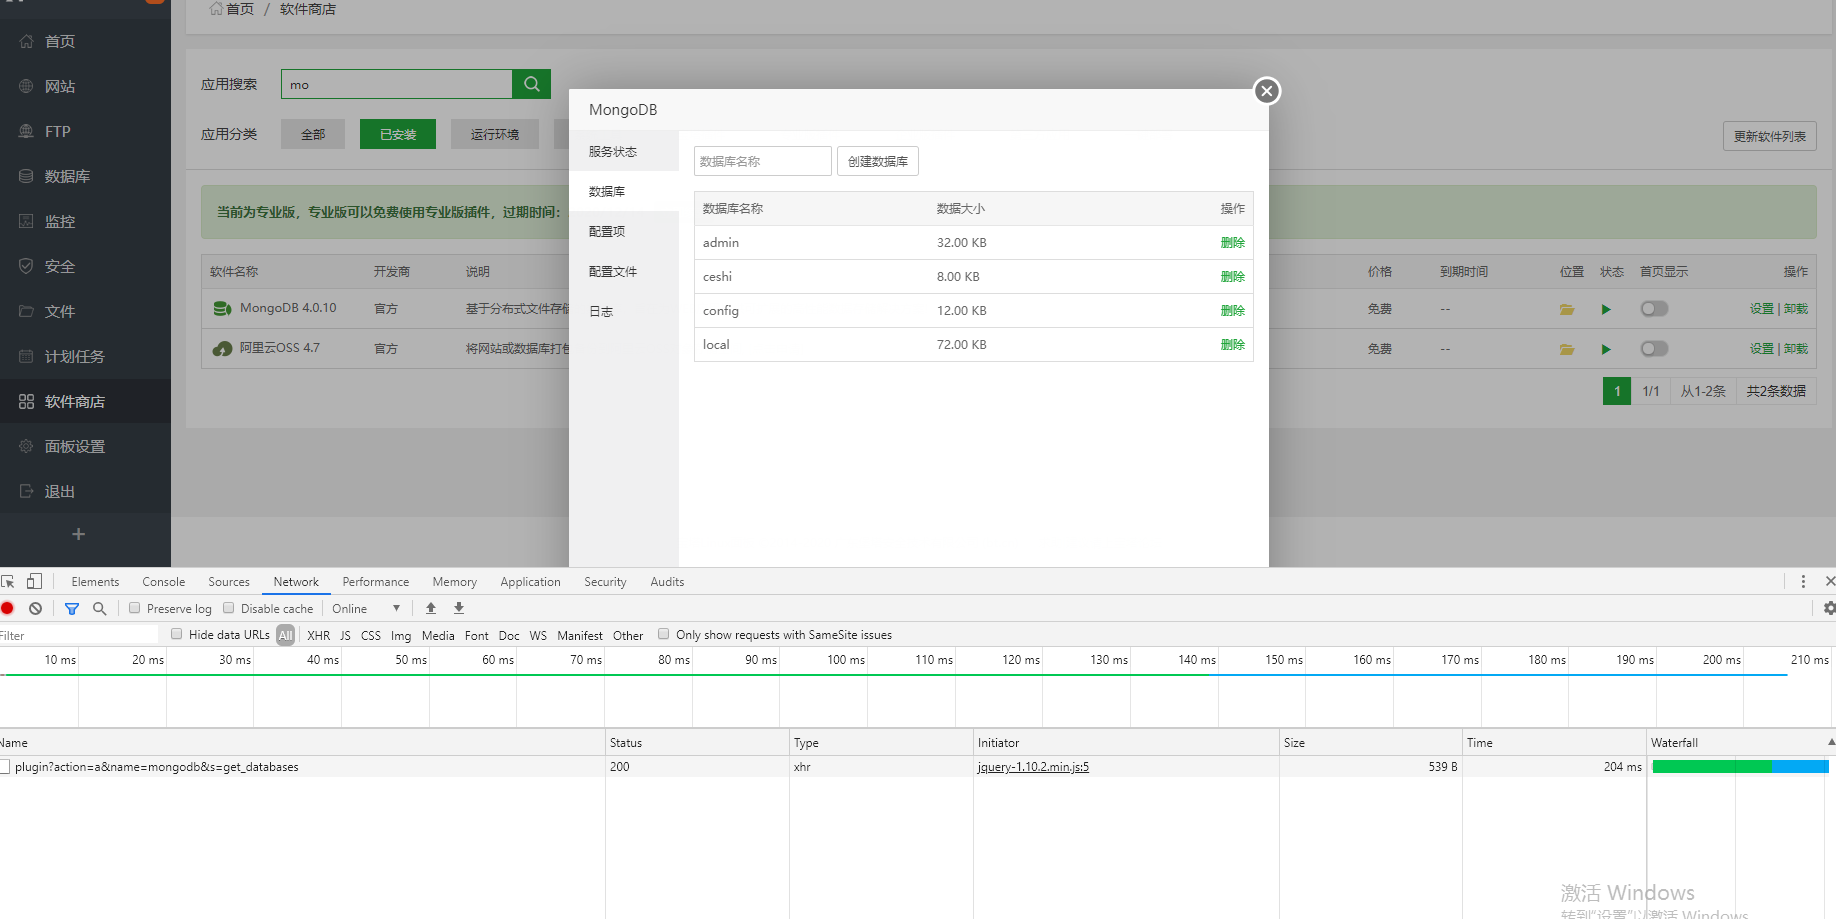Select the 已安装 category button
1836x919 pixels.
tap(398, 134)
